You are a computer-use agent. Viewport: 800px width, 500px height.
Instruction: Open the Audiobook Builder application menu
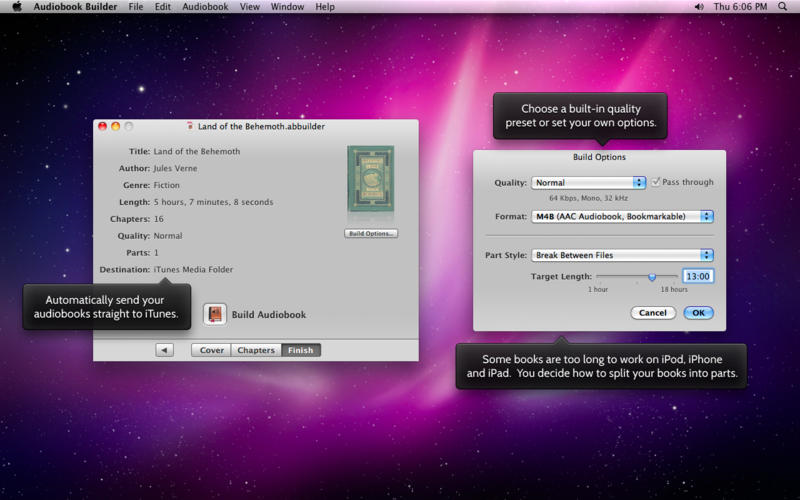[75, 7]
